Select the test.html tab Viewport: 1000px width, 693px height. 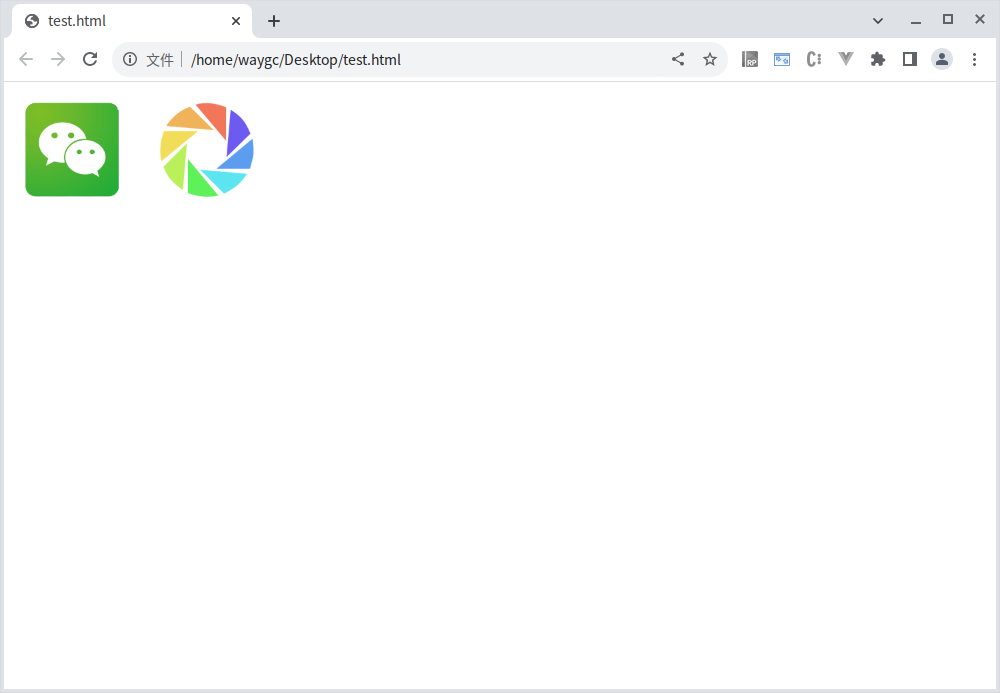coord(132,21)
